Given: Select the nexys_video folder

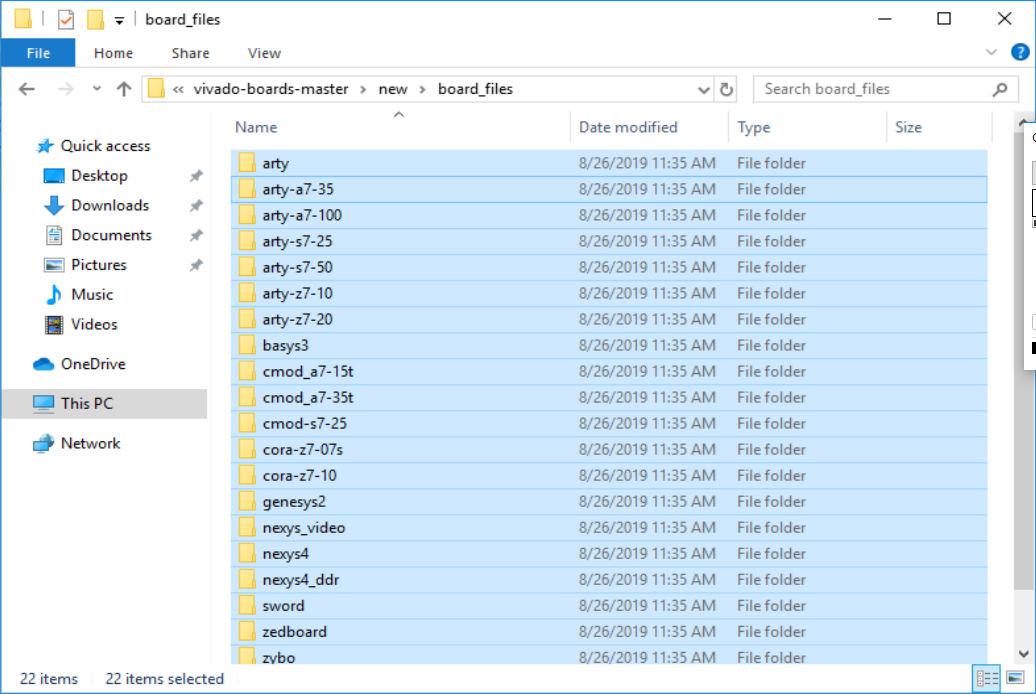Looking at the screenshot, I should (x=609, y=528).
